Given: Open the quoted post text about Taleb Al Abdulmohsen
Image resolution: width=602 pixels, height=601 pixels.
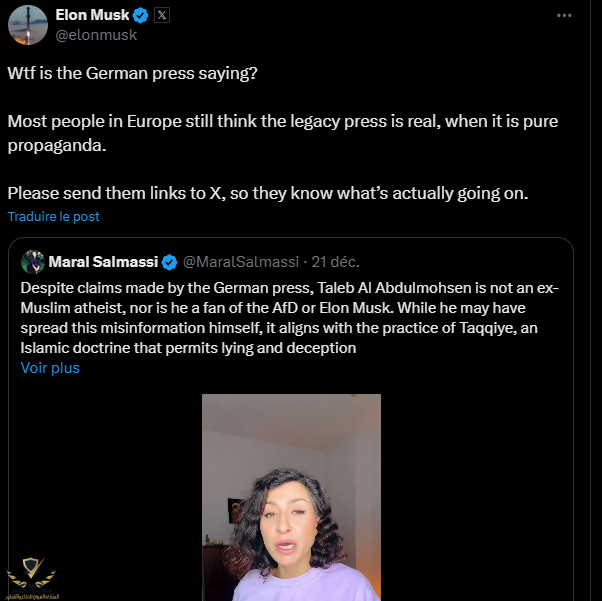Looking at the screenshot, I should click(x=290, y=317).
